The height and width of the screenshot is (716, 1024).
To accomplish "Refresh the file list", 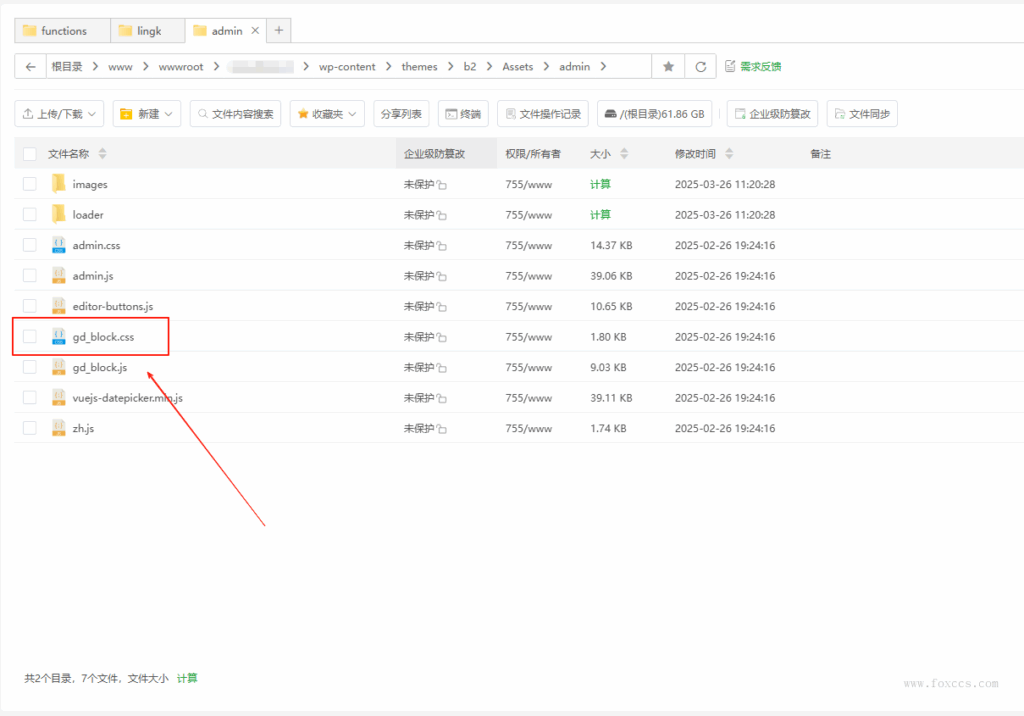I will (x=701, y=67).
